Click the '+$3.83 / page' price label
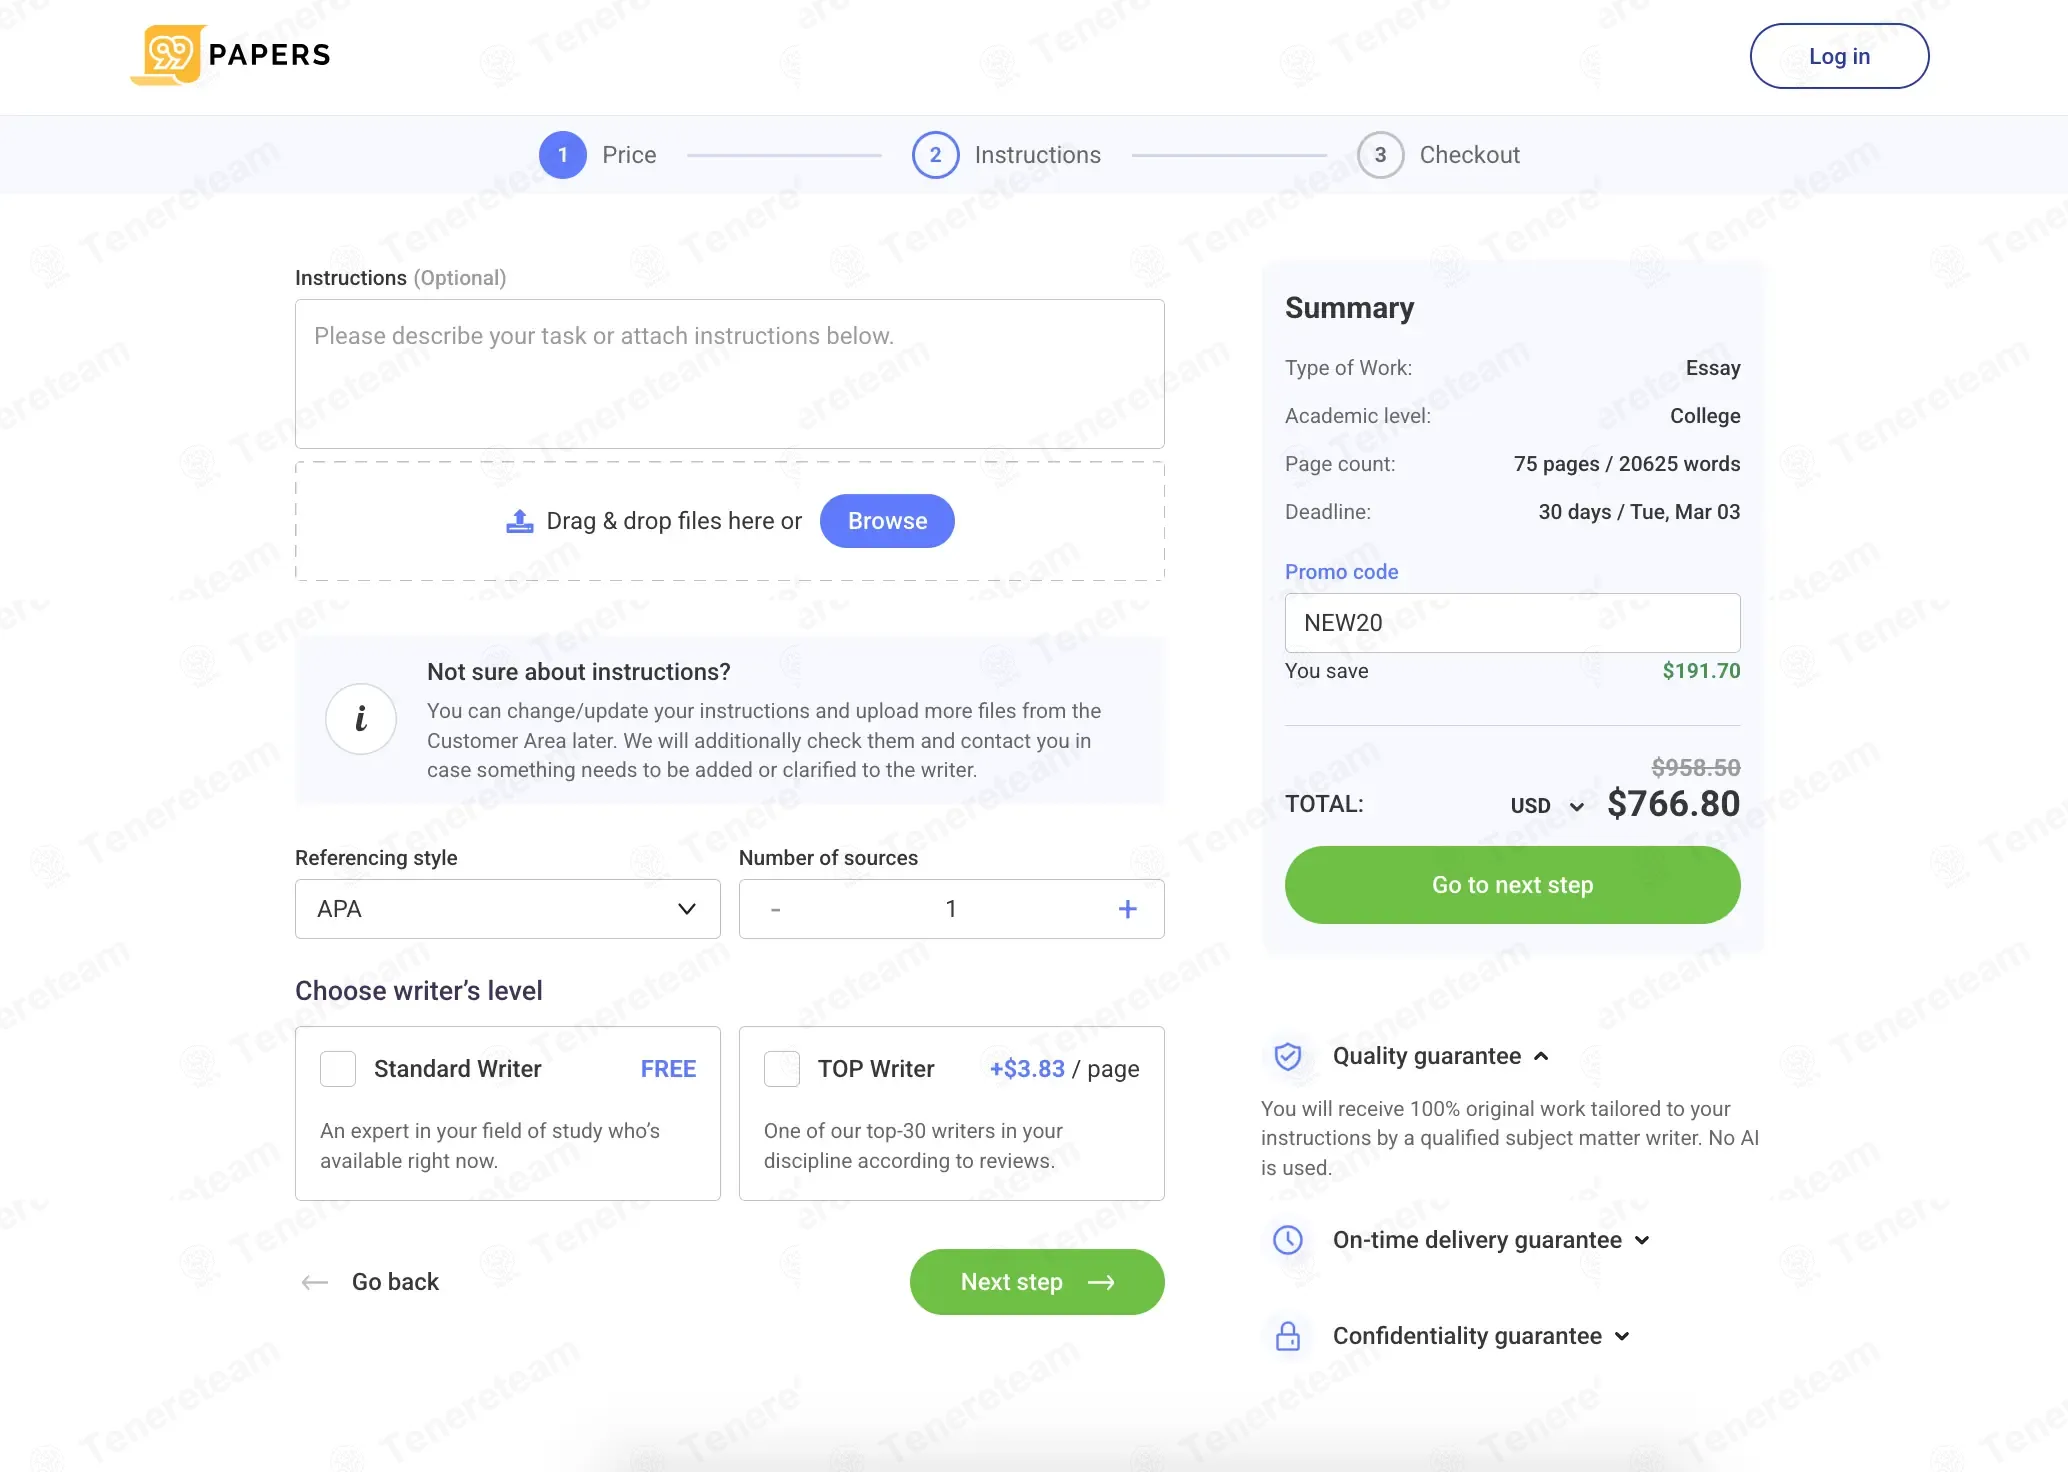This screenshot has width=2068, height=1472. (1064, 1069)
